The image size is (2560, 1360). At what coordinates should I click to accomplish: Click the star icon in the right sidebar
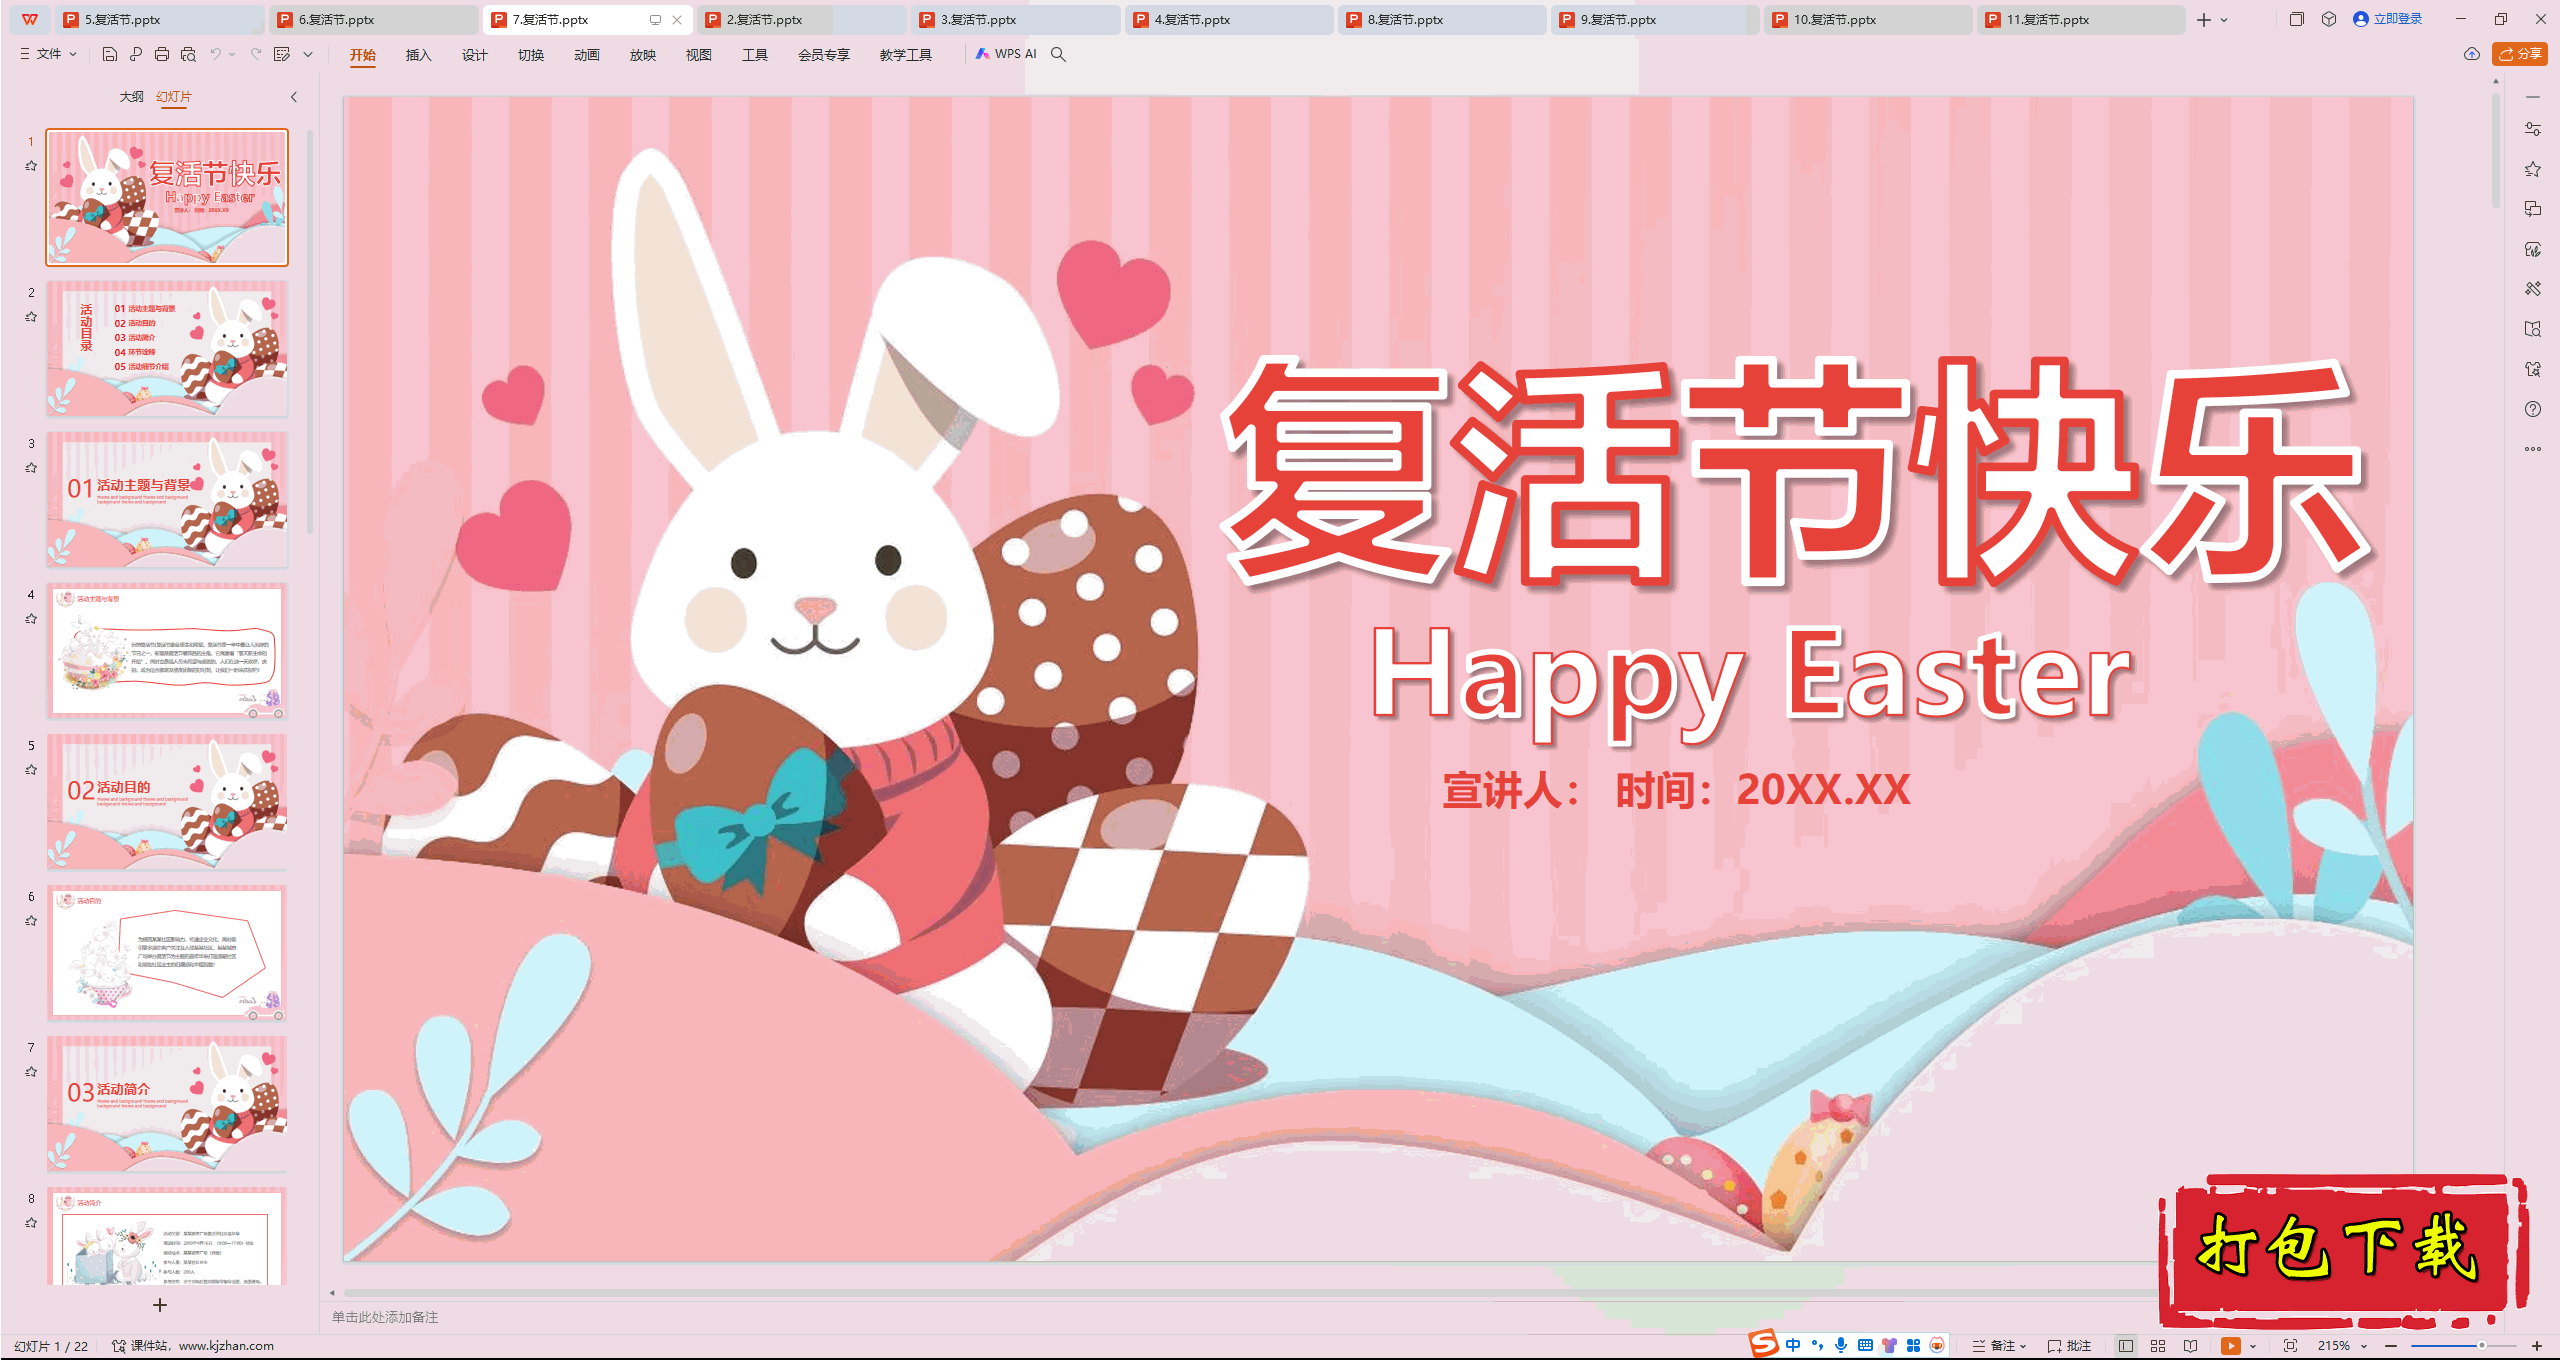pos(2533,169)
